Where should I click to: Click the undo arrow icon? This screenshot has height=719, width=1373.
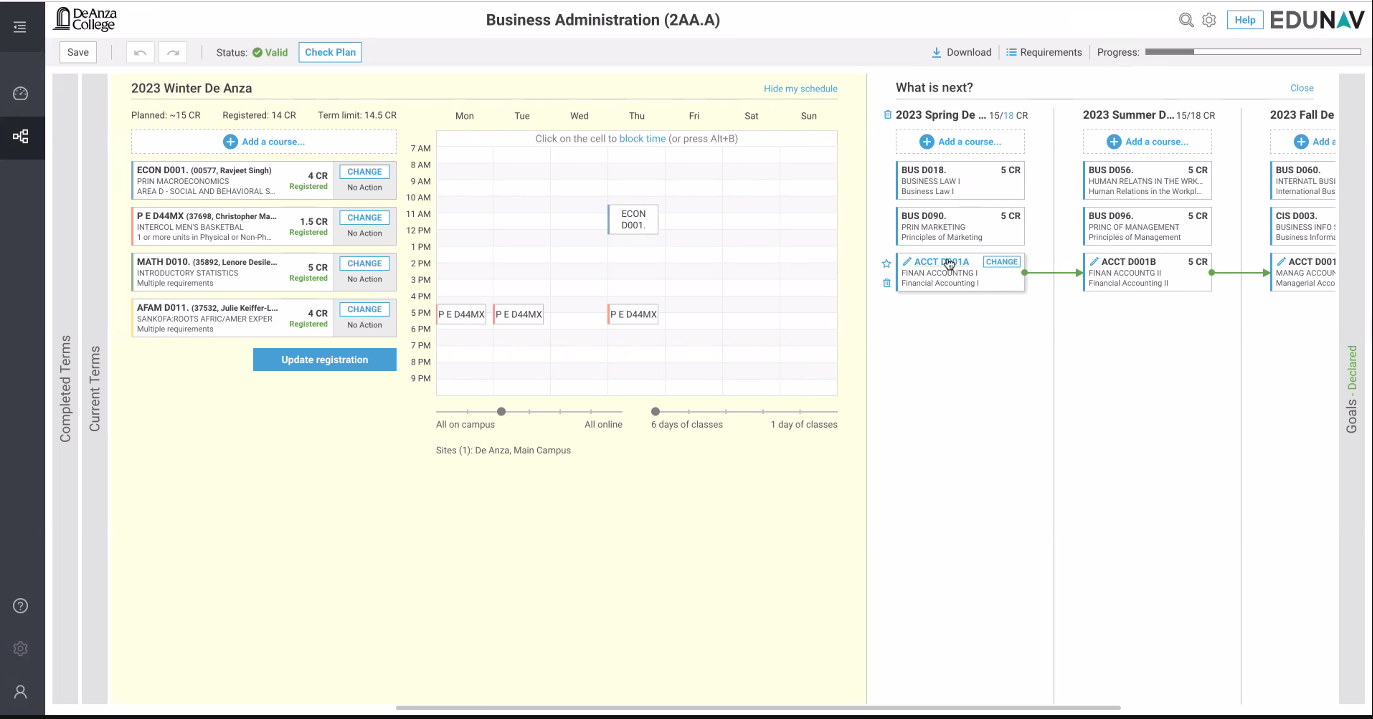coord(140,53)
